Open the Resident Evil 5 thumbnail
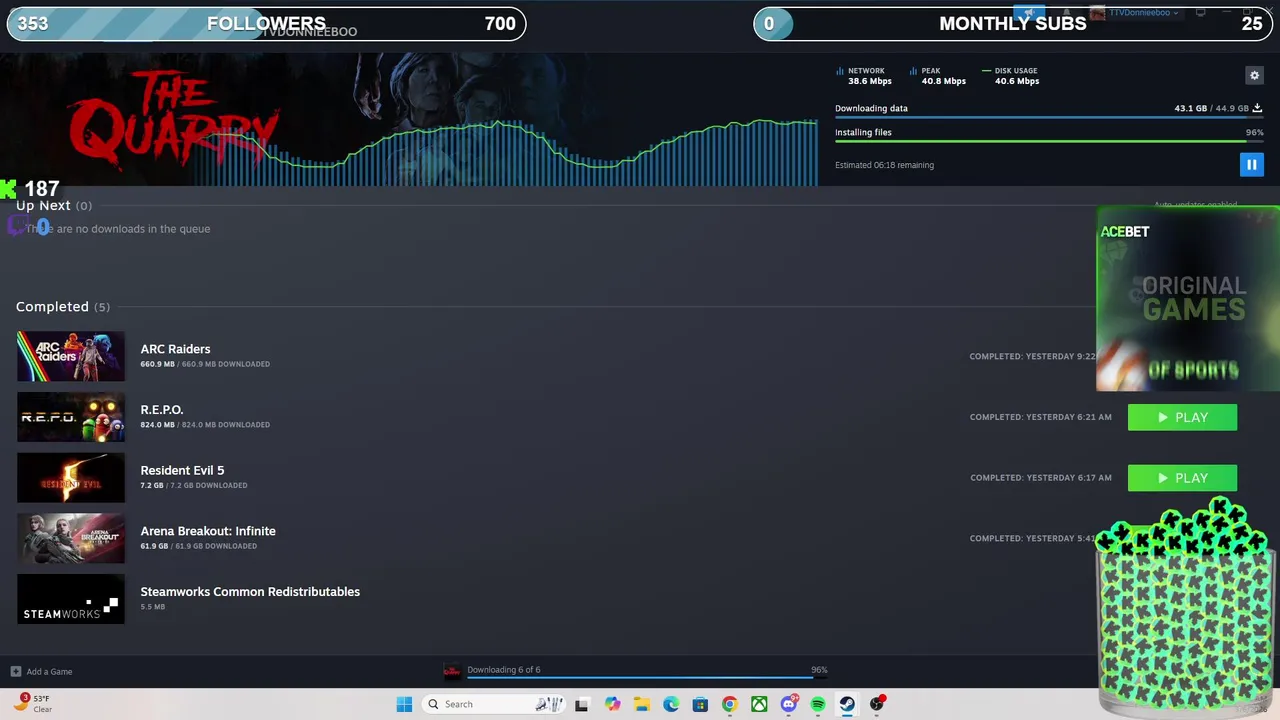1280x720 pixels. (x=71, y=478)
